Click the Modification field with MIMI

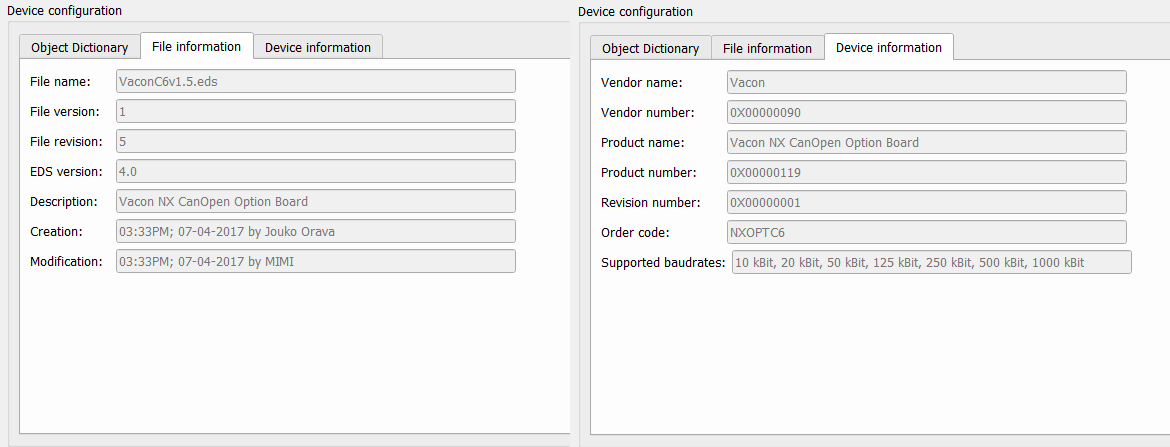[316, 261]
